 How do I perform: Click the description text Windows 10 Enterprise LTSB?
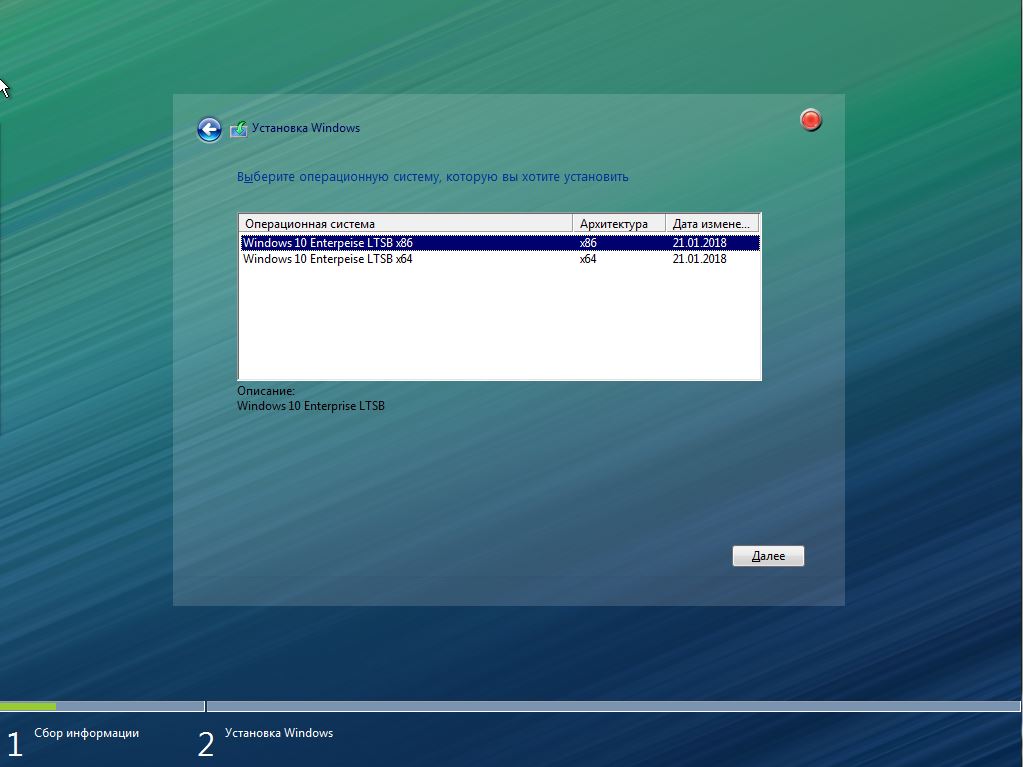(x=311, y=406)
